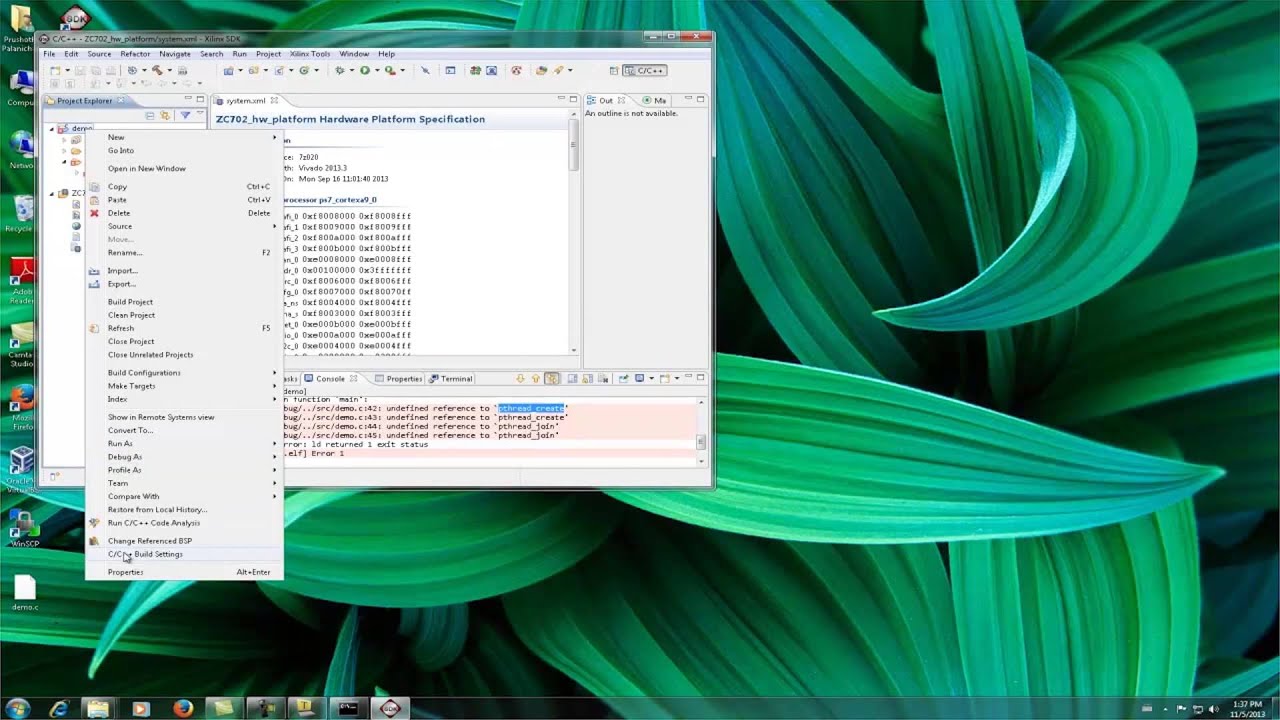1280x720 pixels.
Task: Click the Save All toolbar icon
Action: click(x=96, y=71)
